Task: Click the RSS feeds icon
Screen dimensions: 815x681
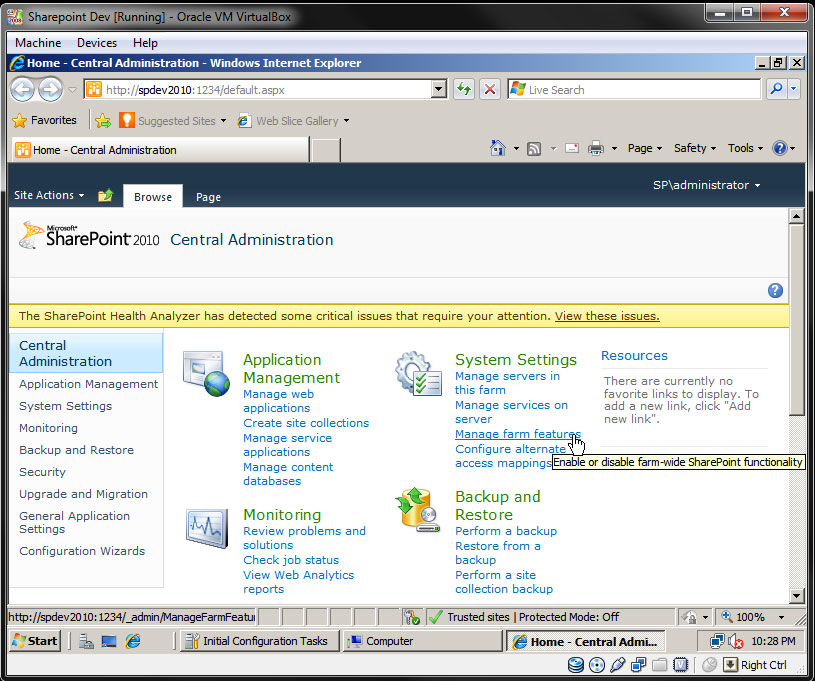Action: [x=534, y=149]
